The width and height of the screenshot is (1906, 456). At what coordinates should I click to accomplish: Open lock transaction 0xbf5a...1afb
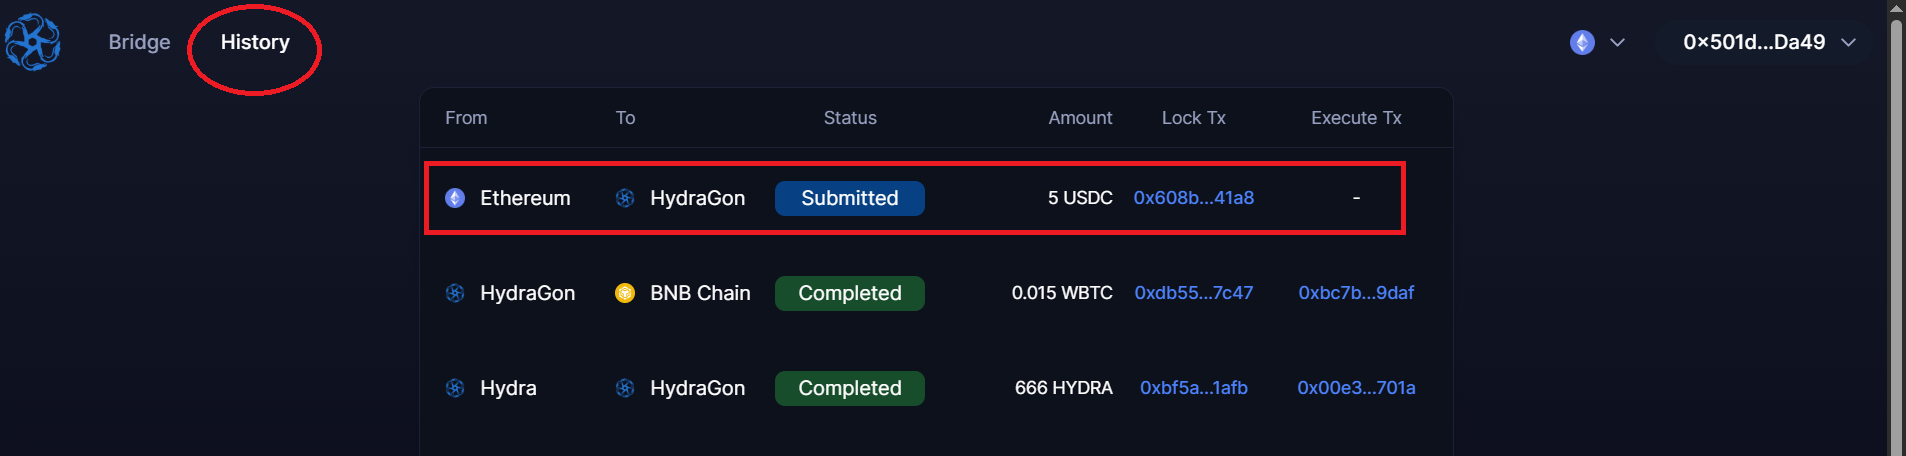tap(1193, 388)
